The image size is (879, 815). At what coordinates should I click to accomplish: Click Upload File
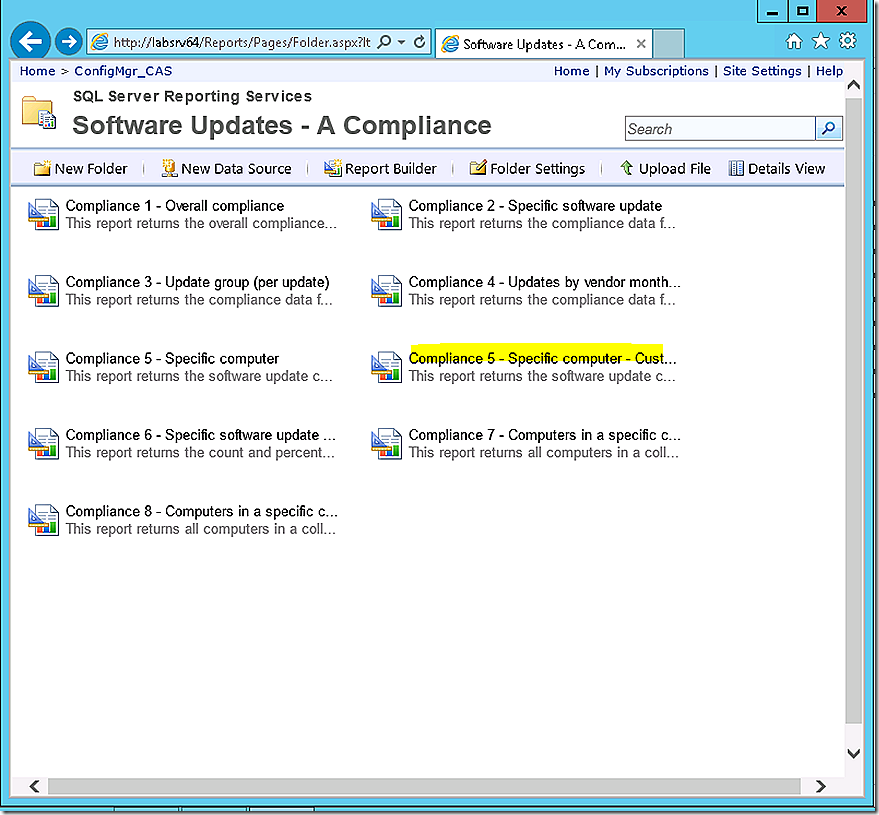click(665, 169)
